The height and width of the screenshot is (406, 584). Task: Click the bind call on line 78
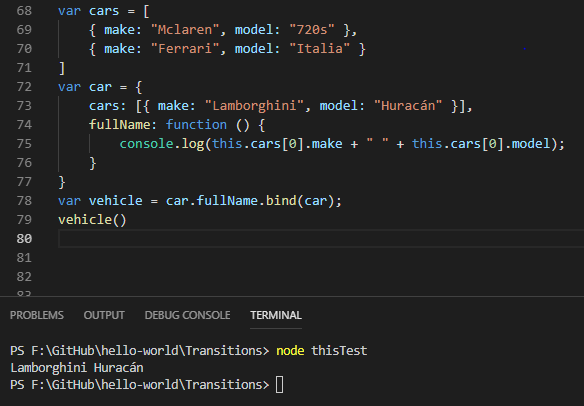[281, 201]
